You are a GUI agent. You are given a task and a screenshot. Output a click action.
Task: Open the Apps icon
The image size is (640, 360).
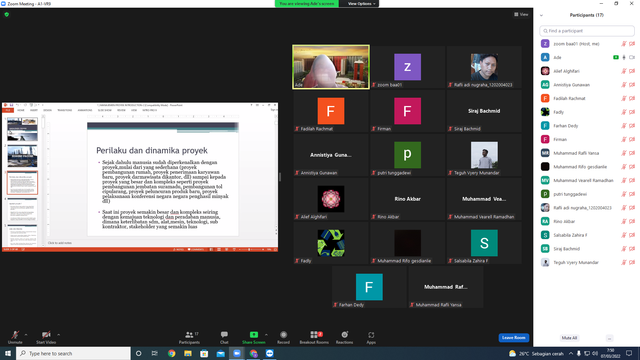(x=371, y=337)
